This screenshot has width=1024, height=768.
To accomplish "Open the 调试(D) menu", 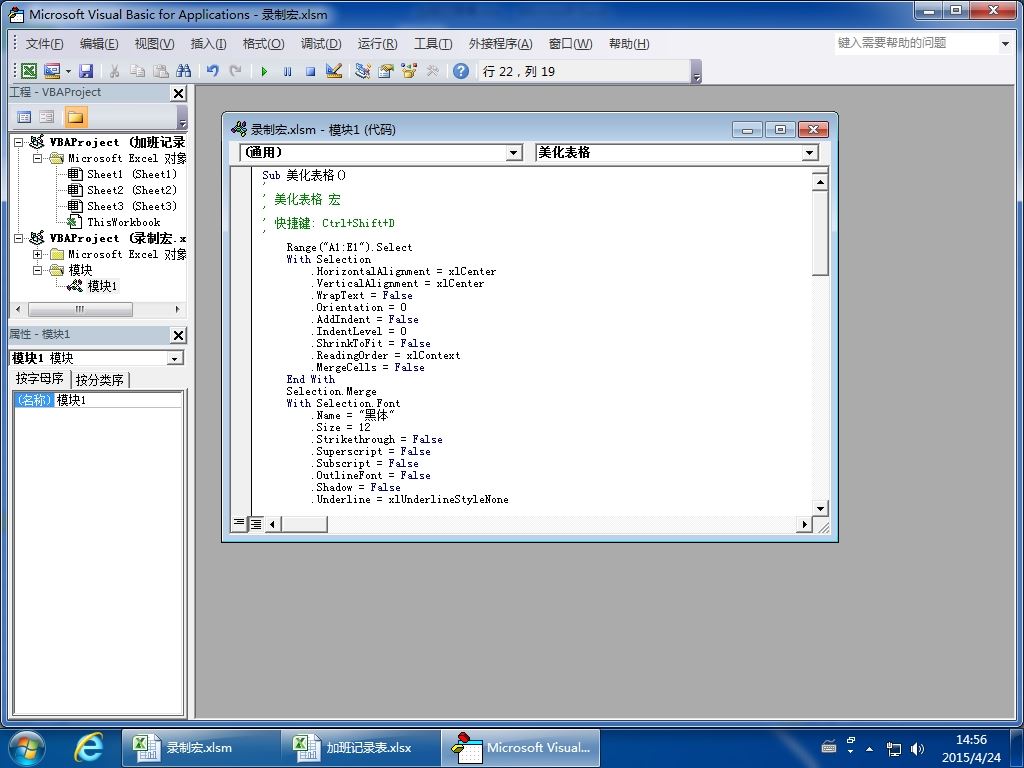I will [321, 44].
